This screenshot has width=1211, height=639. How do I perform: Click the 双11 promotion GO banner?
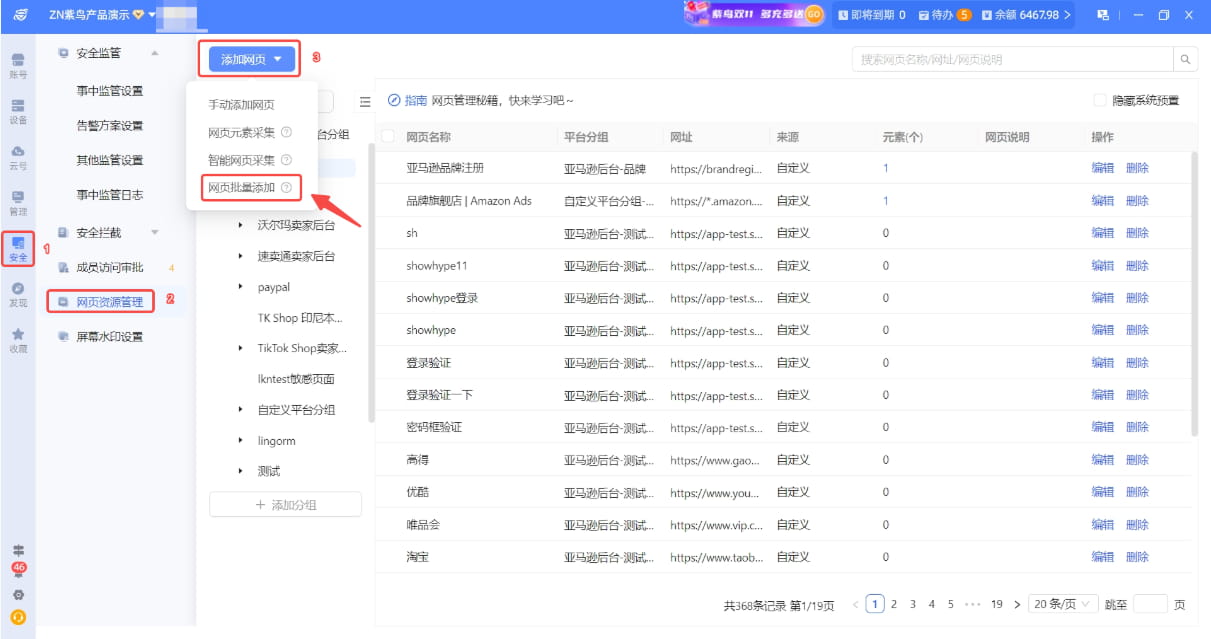(x=753, y=14)
